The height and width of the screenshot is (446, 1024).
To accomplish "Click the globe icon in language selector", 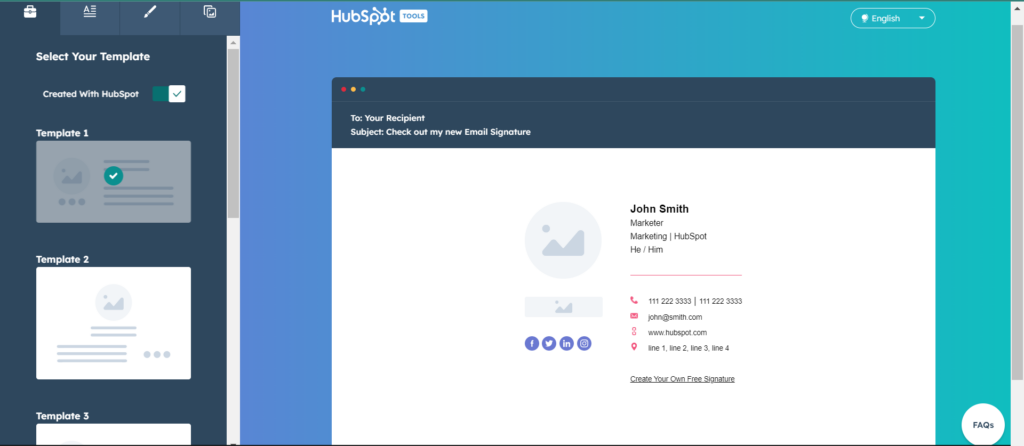I will 864,18.
